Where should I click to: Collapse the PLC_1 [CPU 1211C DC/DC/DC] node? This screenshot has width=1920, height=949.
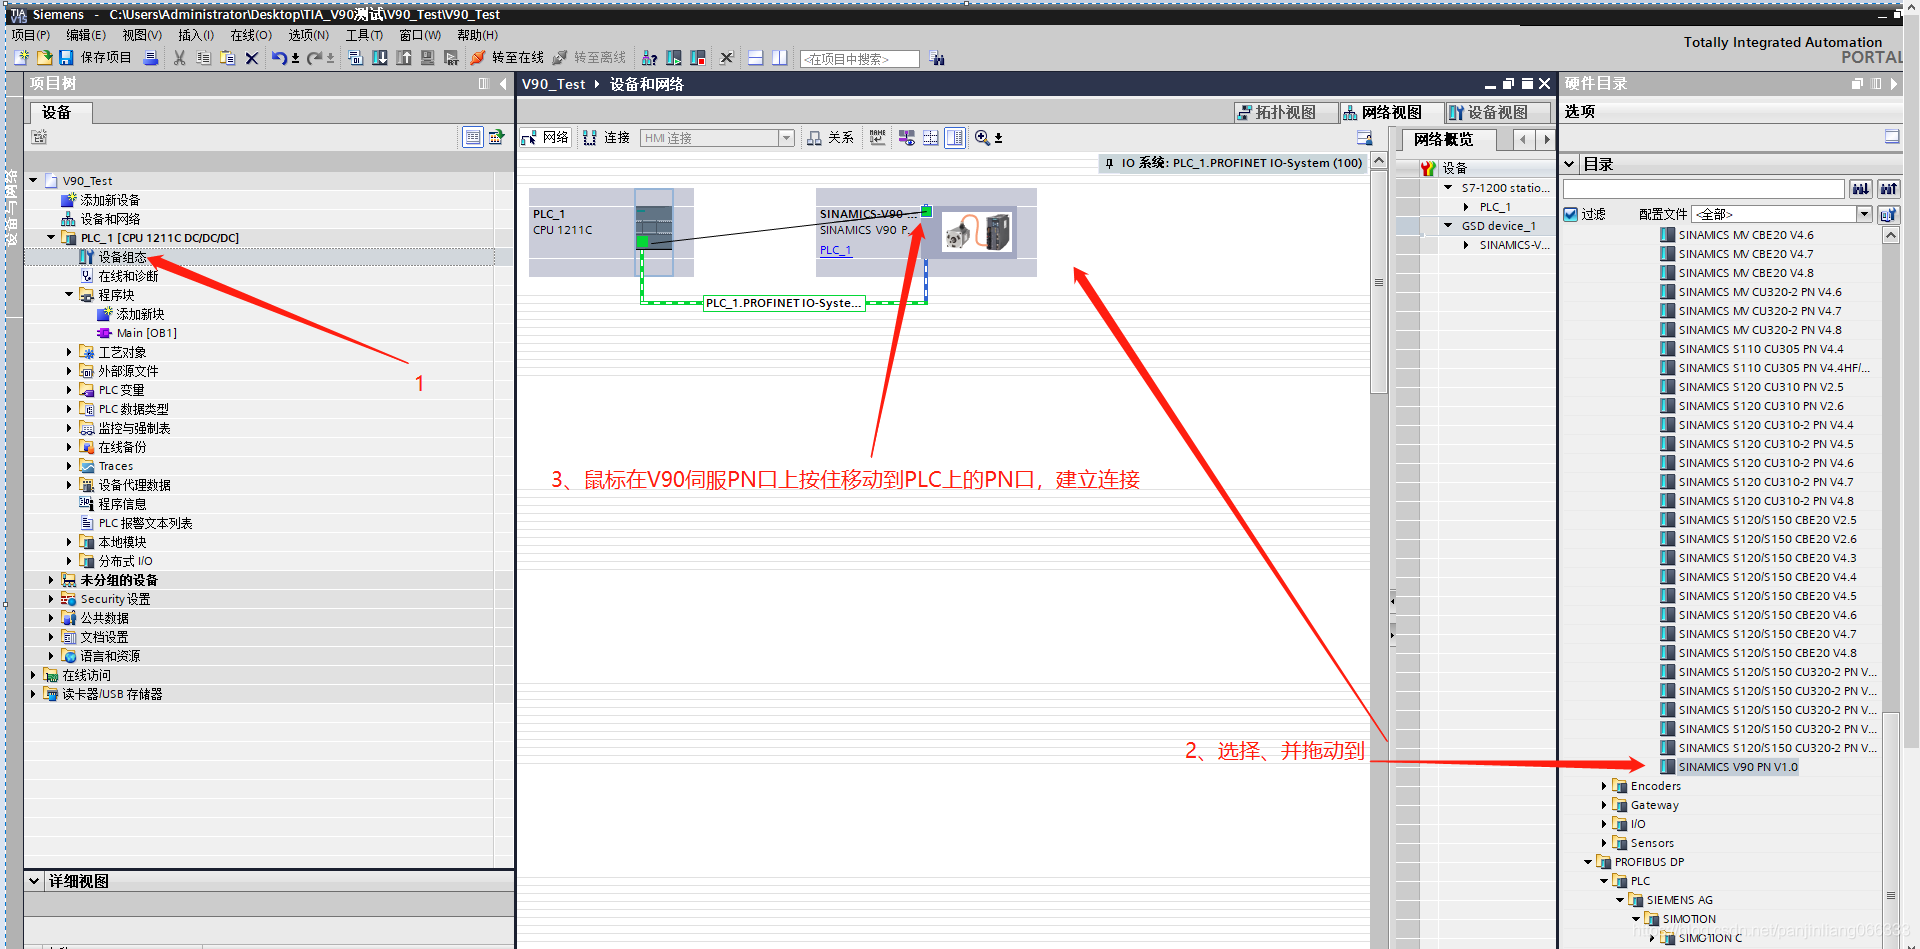51,238
